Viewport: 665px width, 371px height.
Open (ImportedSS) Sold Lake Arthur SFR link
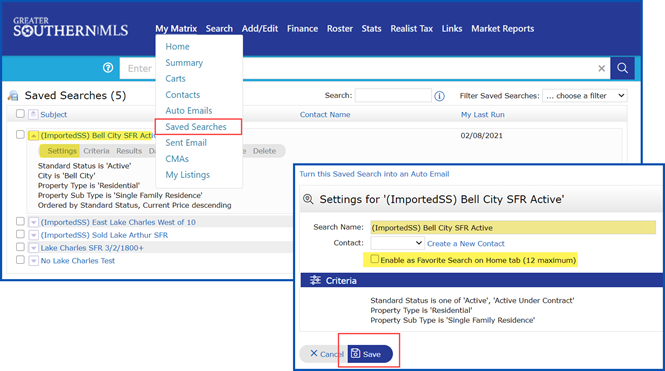[104, 235]
